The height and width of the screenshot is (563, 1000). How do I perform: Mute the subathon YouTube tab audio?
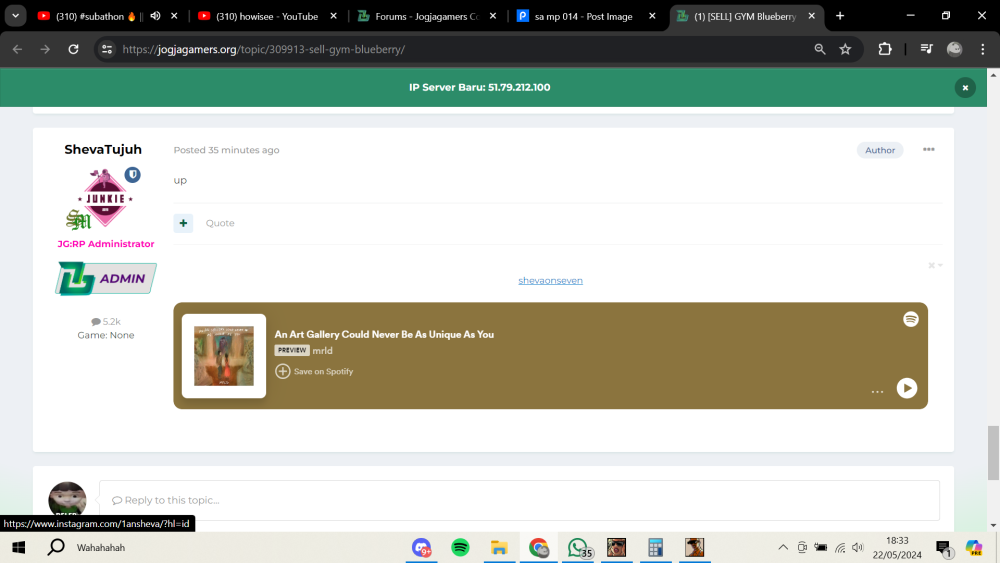click(x=155, y=16)
